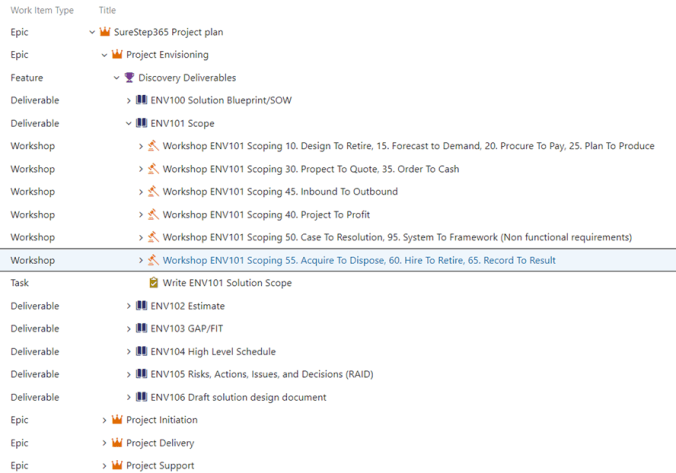
Task: Sort by the Work Item Type column header
Action: pos(42,10)
